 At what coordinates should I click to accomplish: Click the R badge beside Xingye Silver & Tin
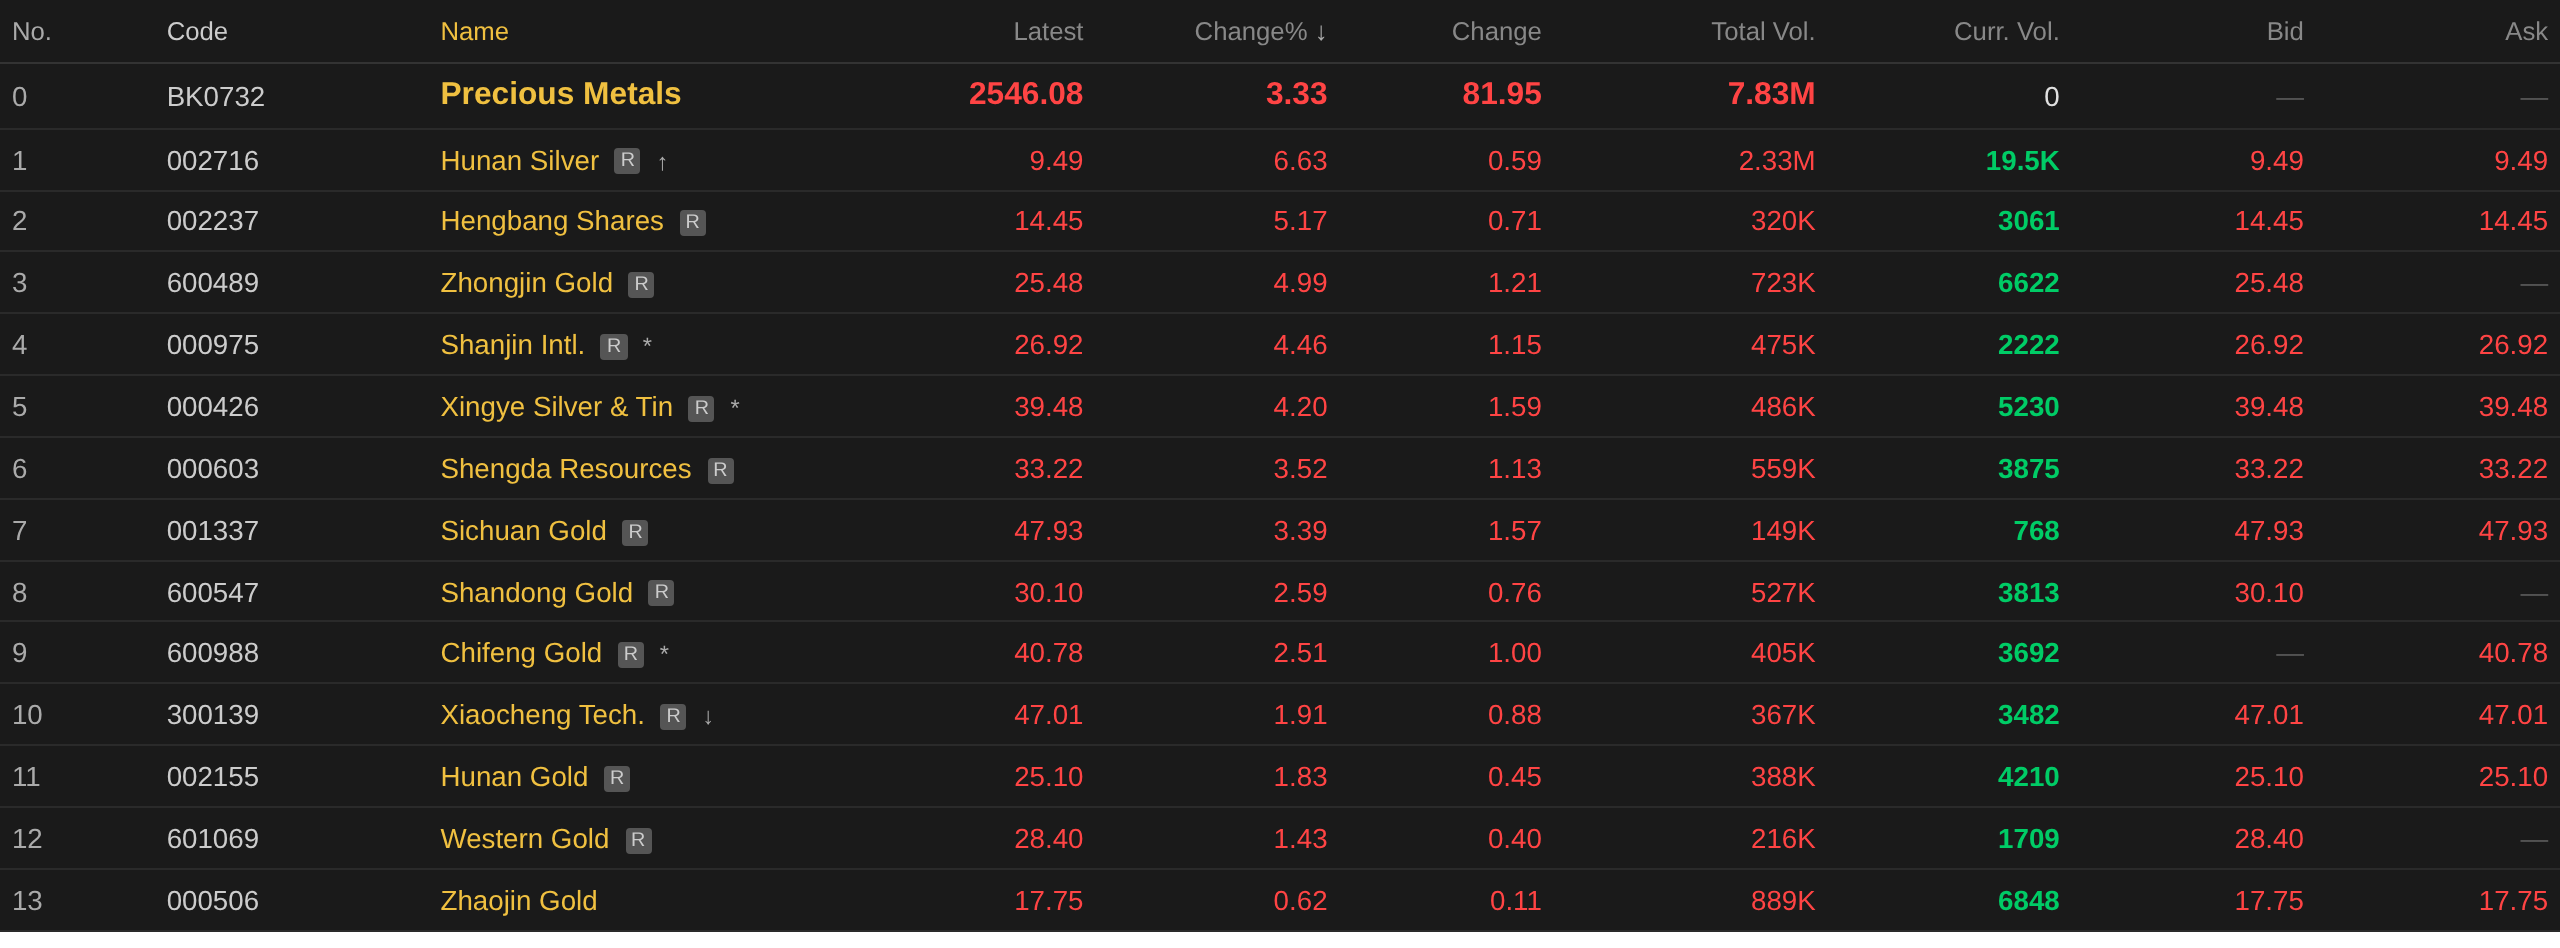click(701, 408)
